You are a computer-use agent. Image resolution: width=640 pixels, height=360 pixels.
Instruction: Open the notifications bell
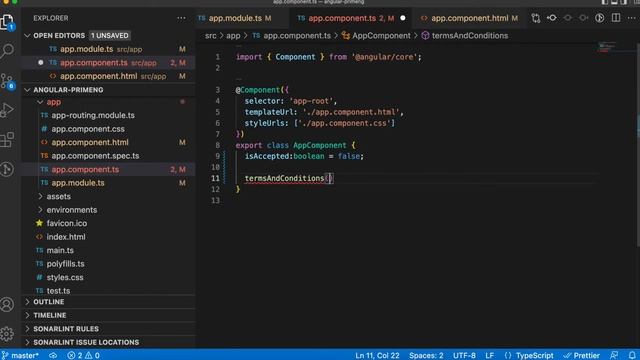pos(632,355)
